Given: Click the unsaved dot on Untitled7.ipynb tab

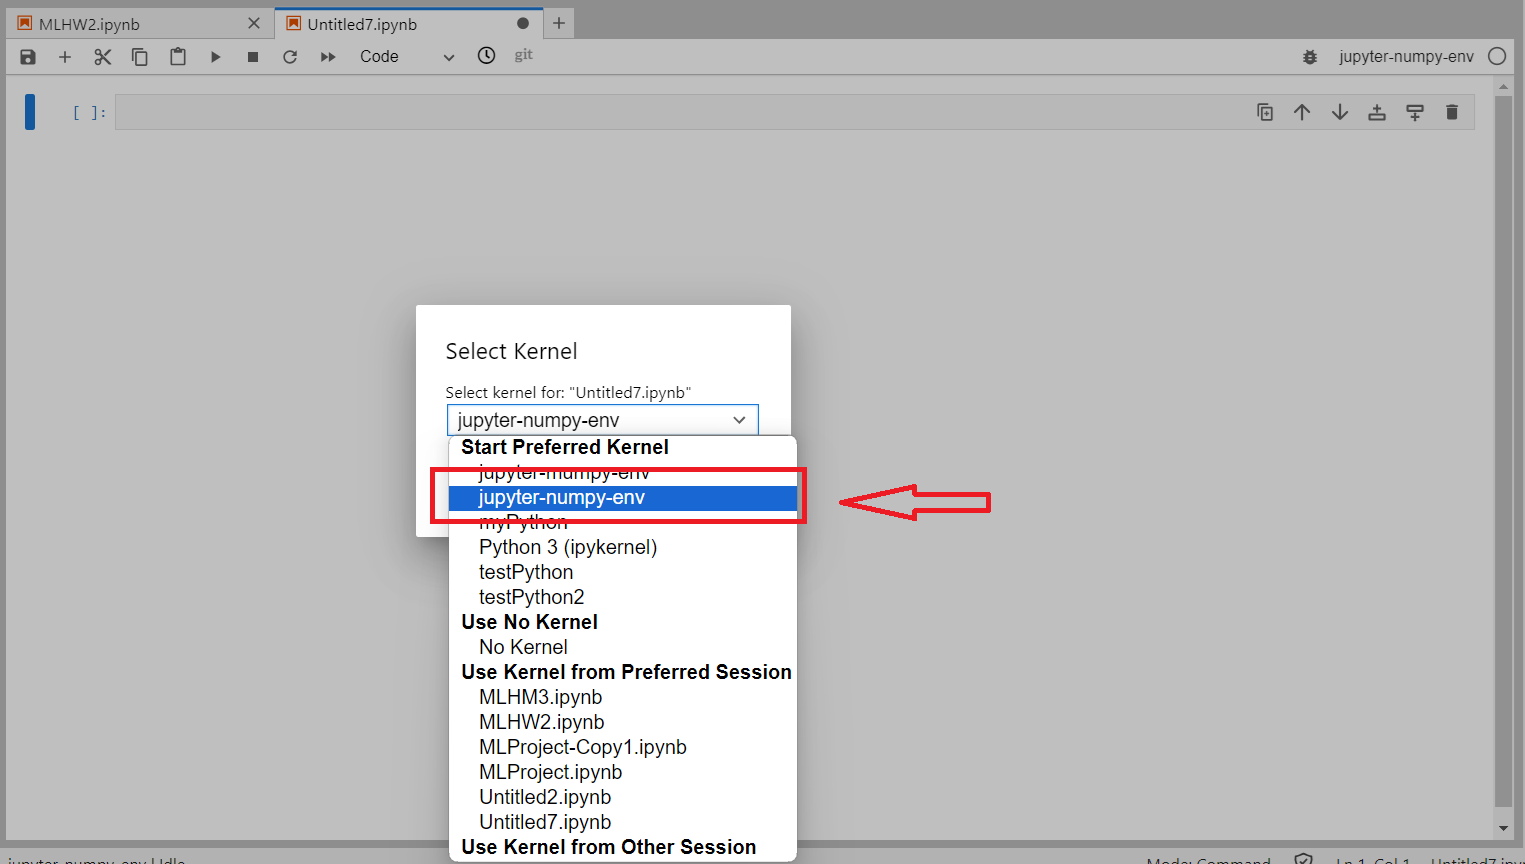Looking at the screenshot, I should click(x=523, y=23).
